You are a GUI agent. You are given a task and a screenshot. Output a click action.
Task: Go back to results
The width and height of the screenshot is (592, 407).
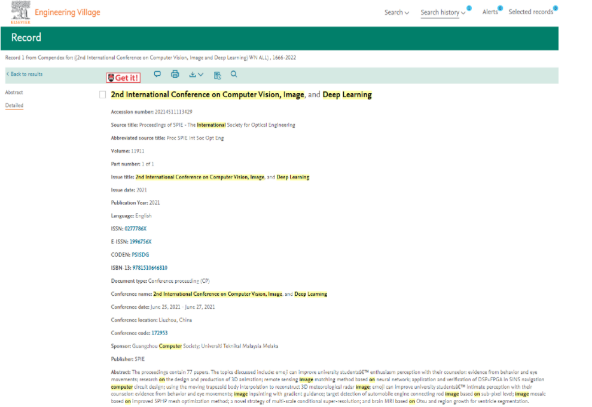25,74
